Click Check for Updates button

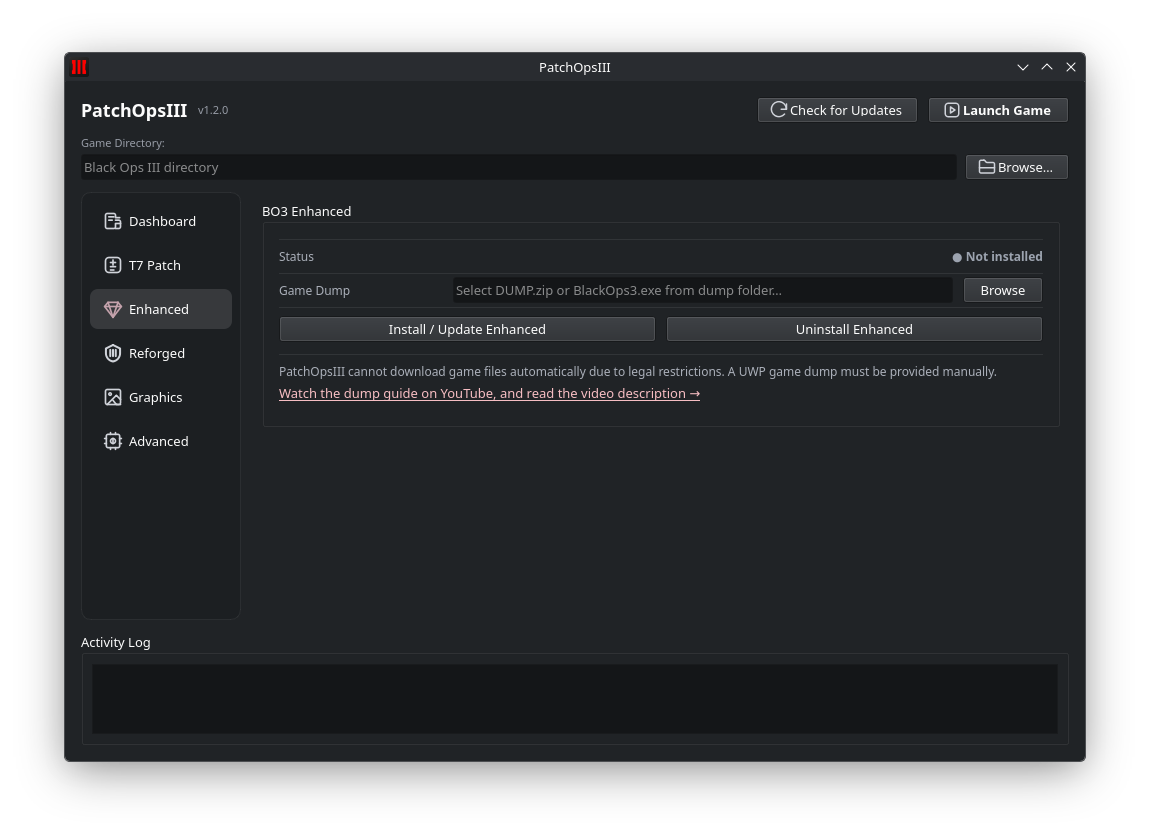[x=837, y=110]
